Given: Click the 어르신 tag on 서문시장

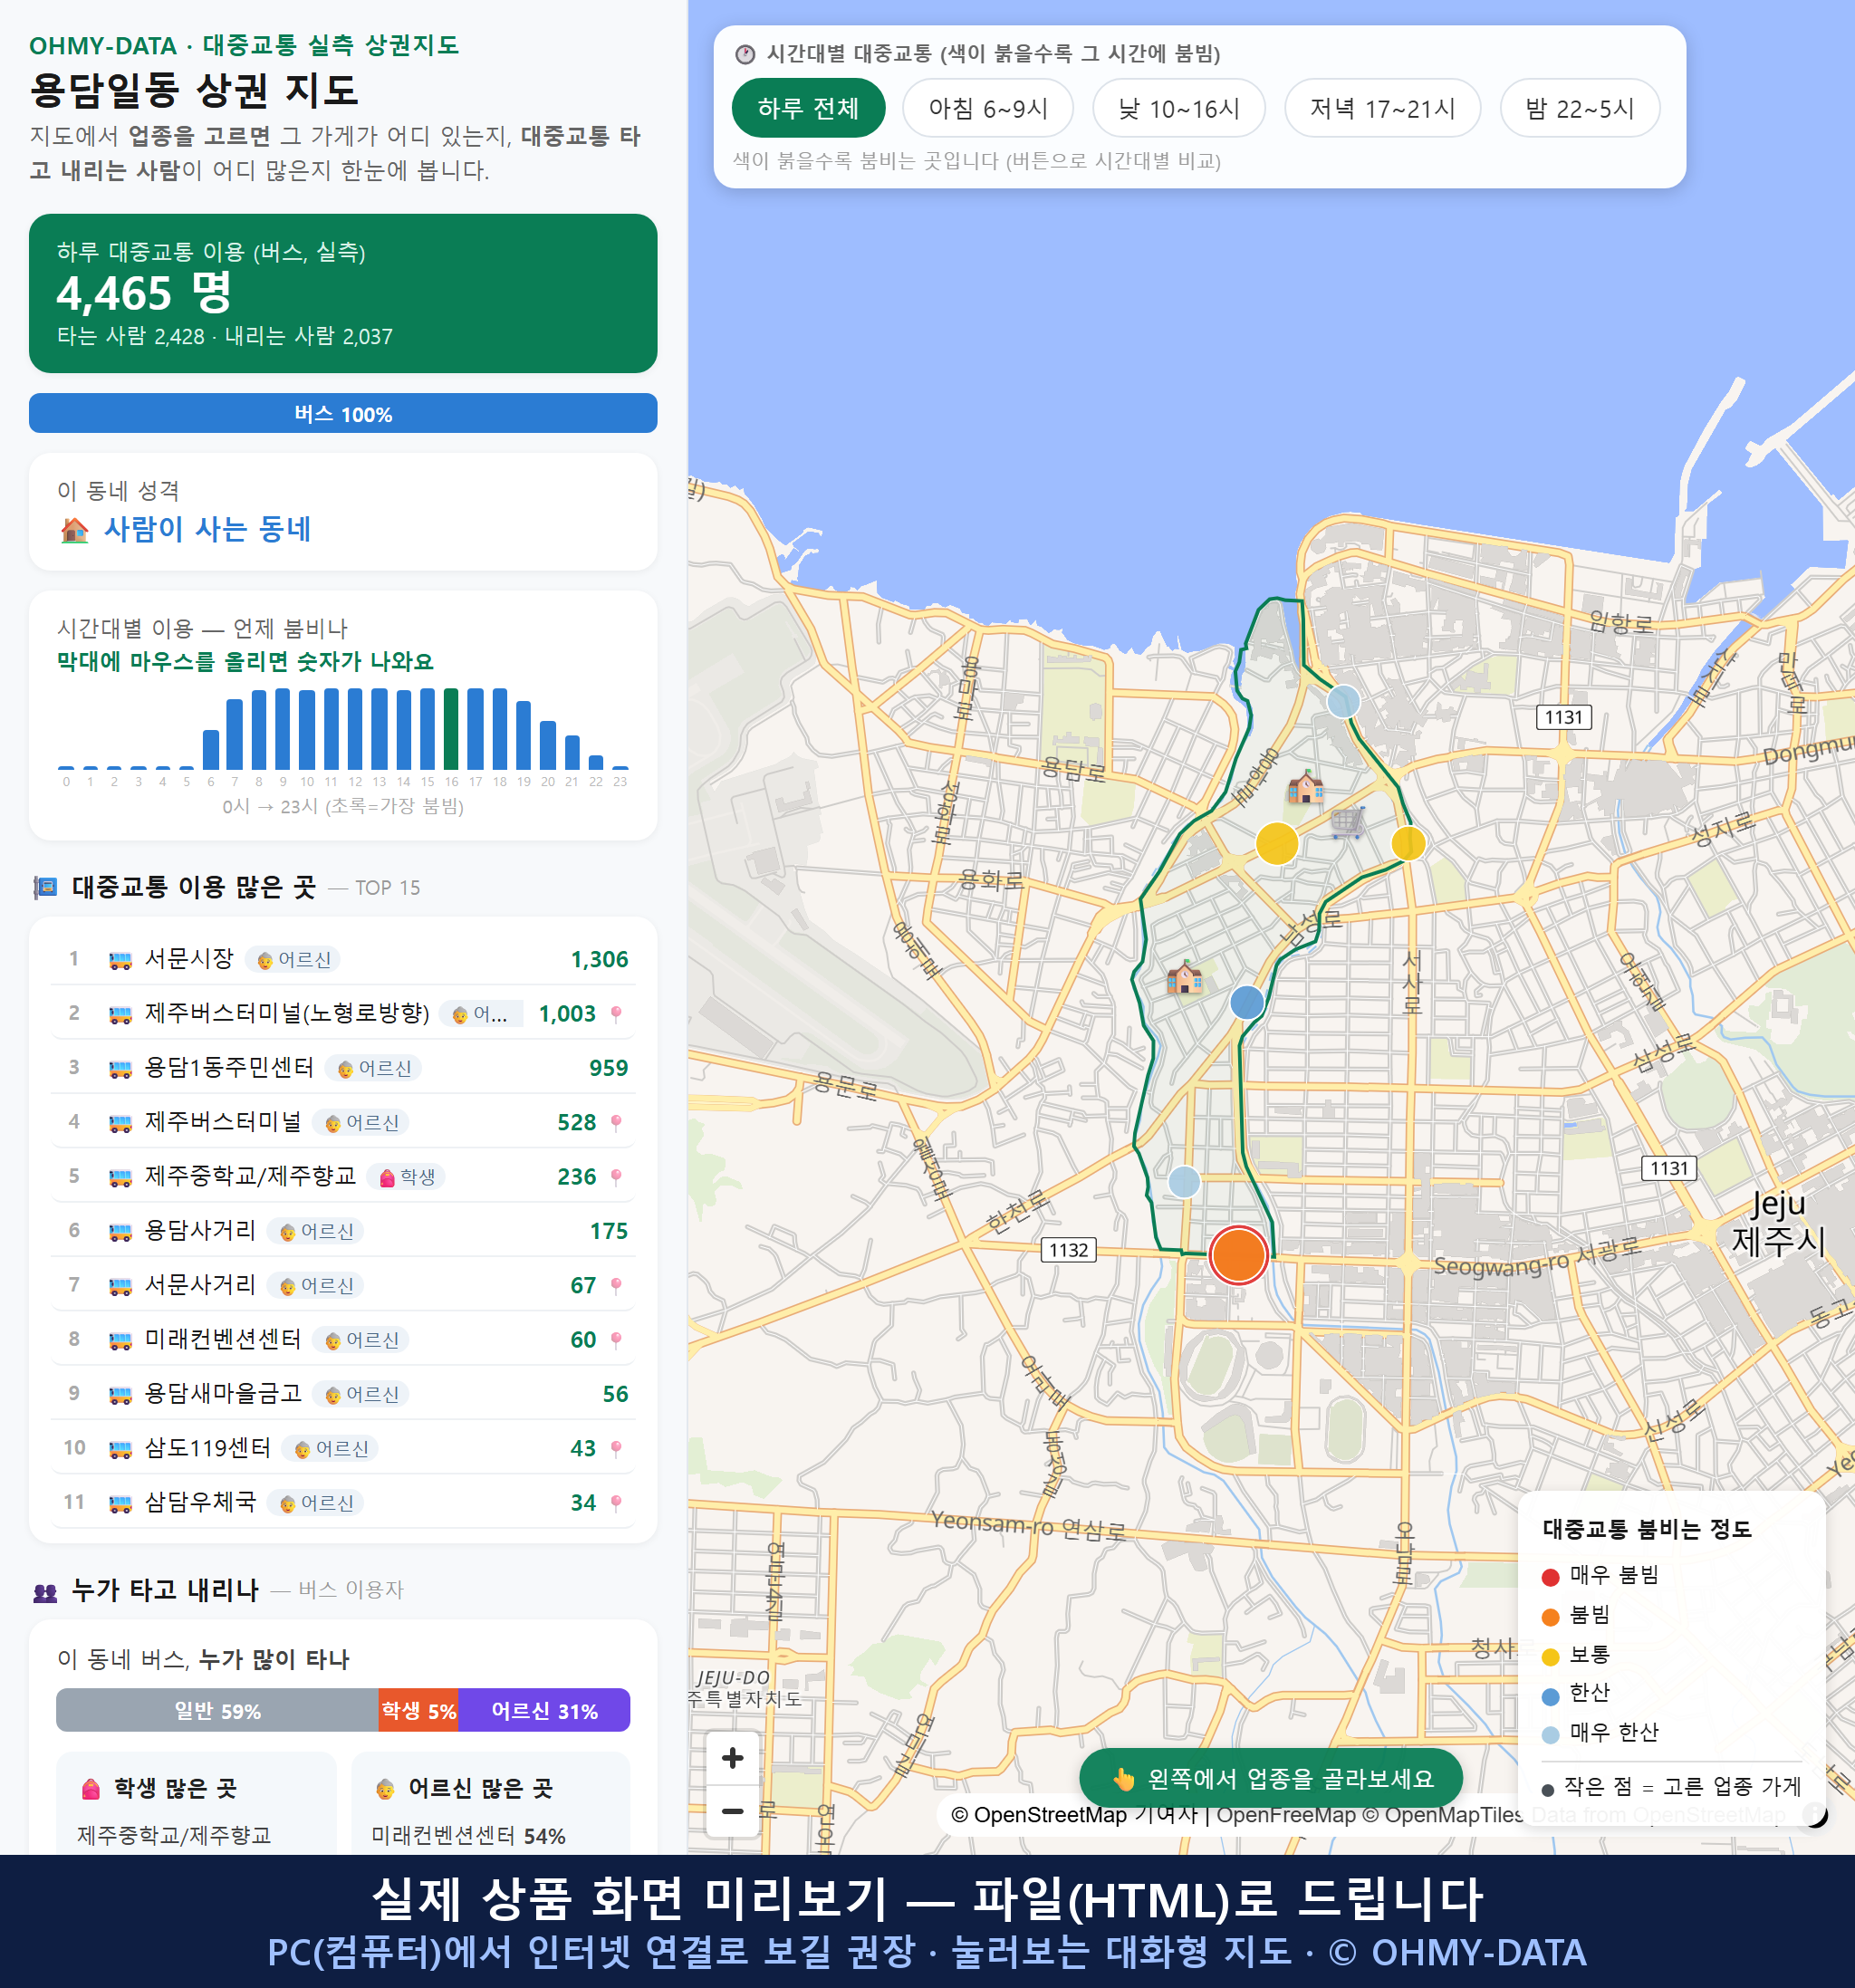Looking at the screenshot, I should point(293,960).
